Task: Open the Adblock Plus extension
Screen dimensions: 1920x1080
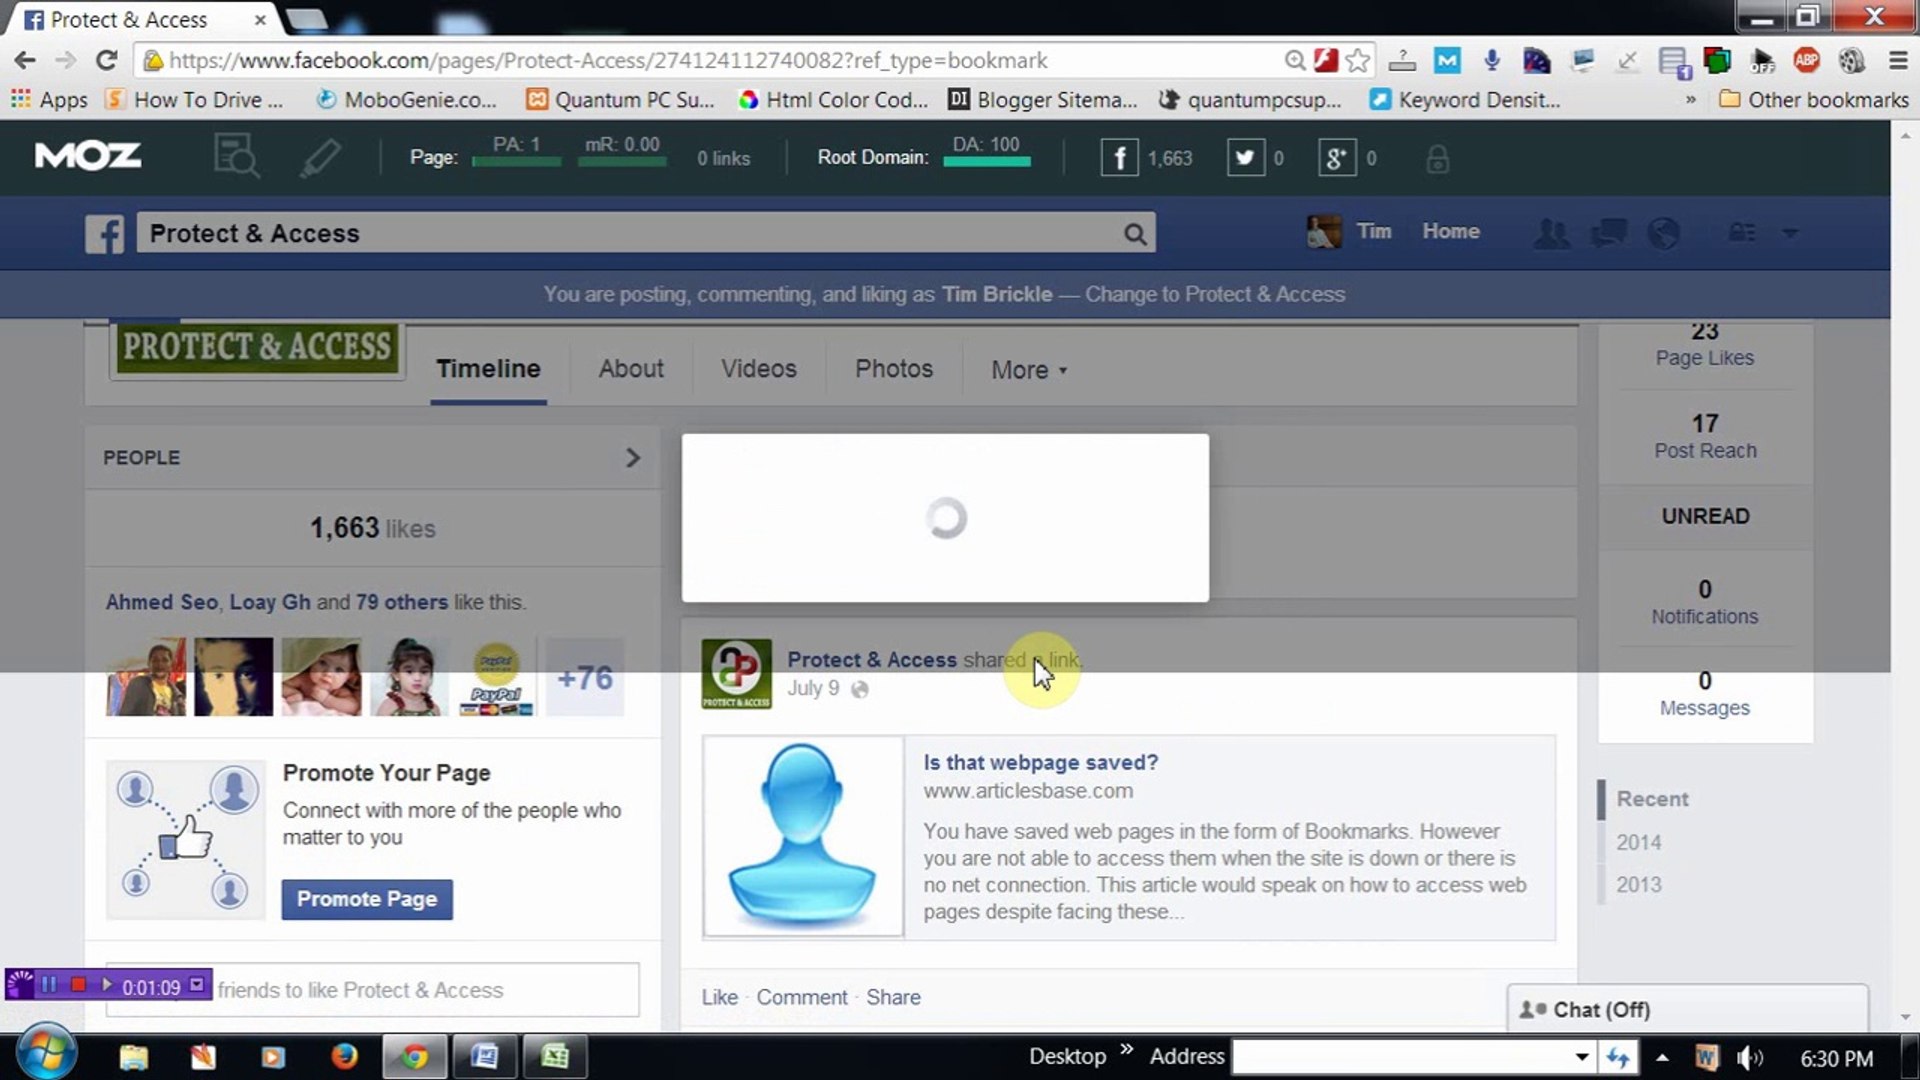Action: click(x=1806, y=60)
